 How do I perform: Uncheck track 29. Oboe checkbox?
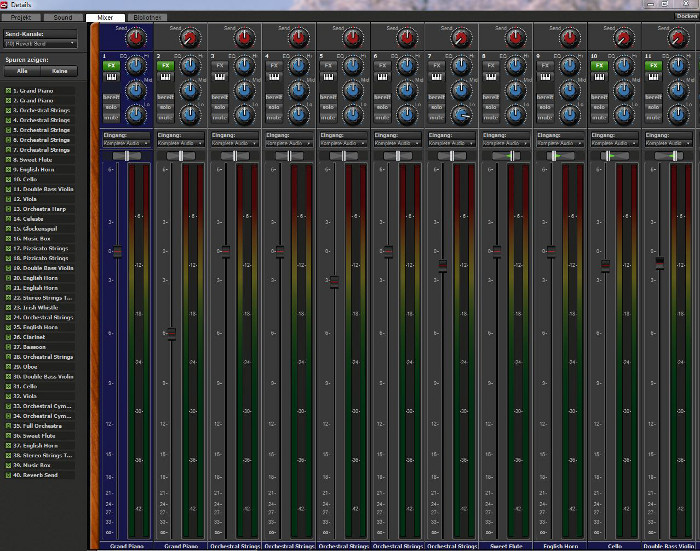(x=8, y=367)
